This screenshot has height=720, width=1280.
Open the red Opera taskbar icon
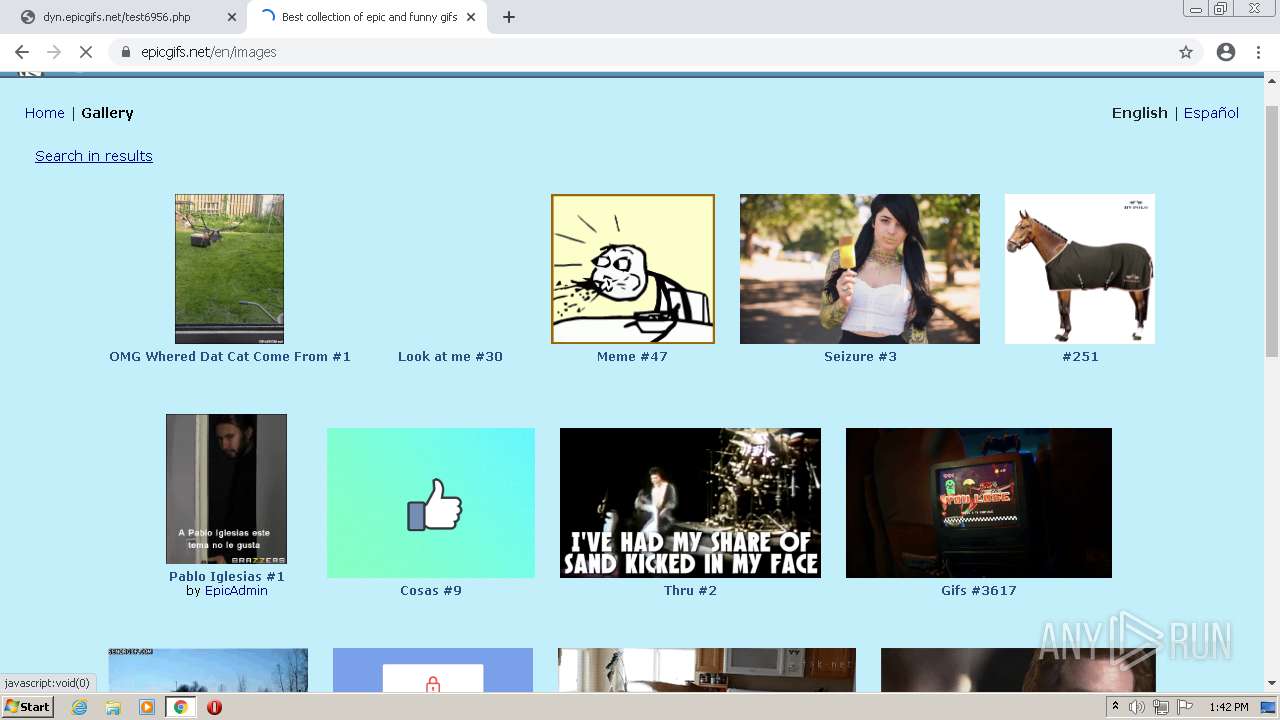(214, 707)
